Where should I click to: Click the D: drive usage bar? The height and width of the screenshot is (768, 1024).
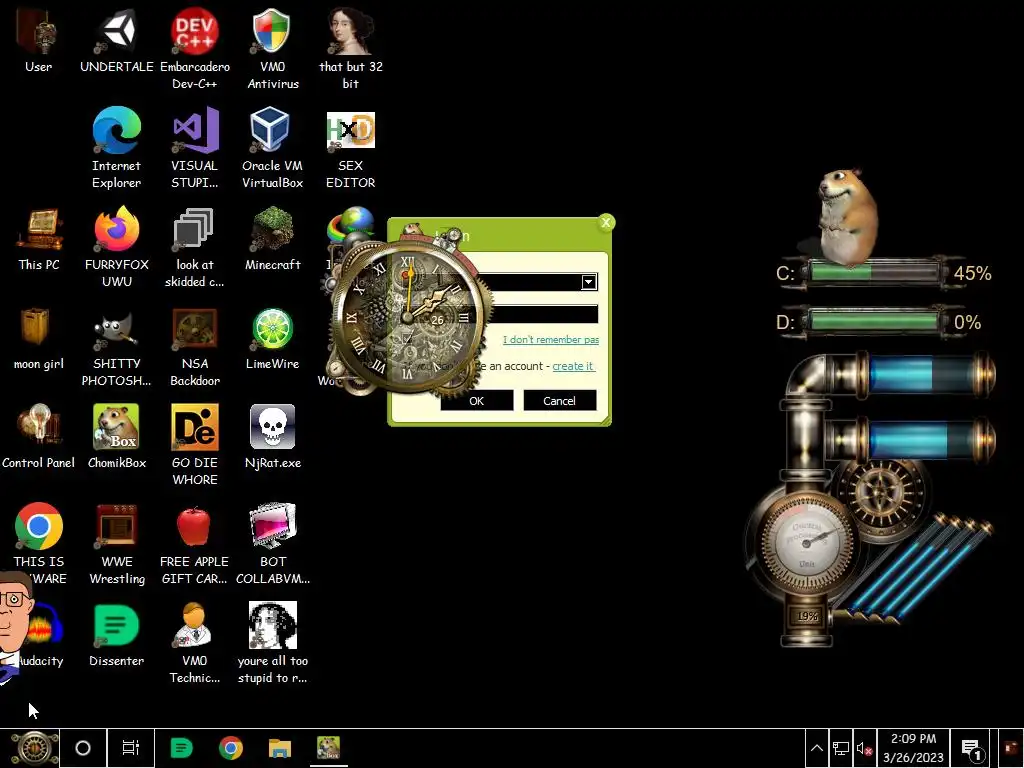coord(874,321)
